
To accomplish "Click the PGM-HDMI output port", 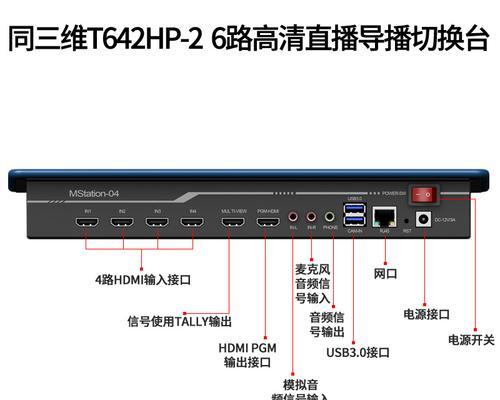I will point(268,222).
